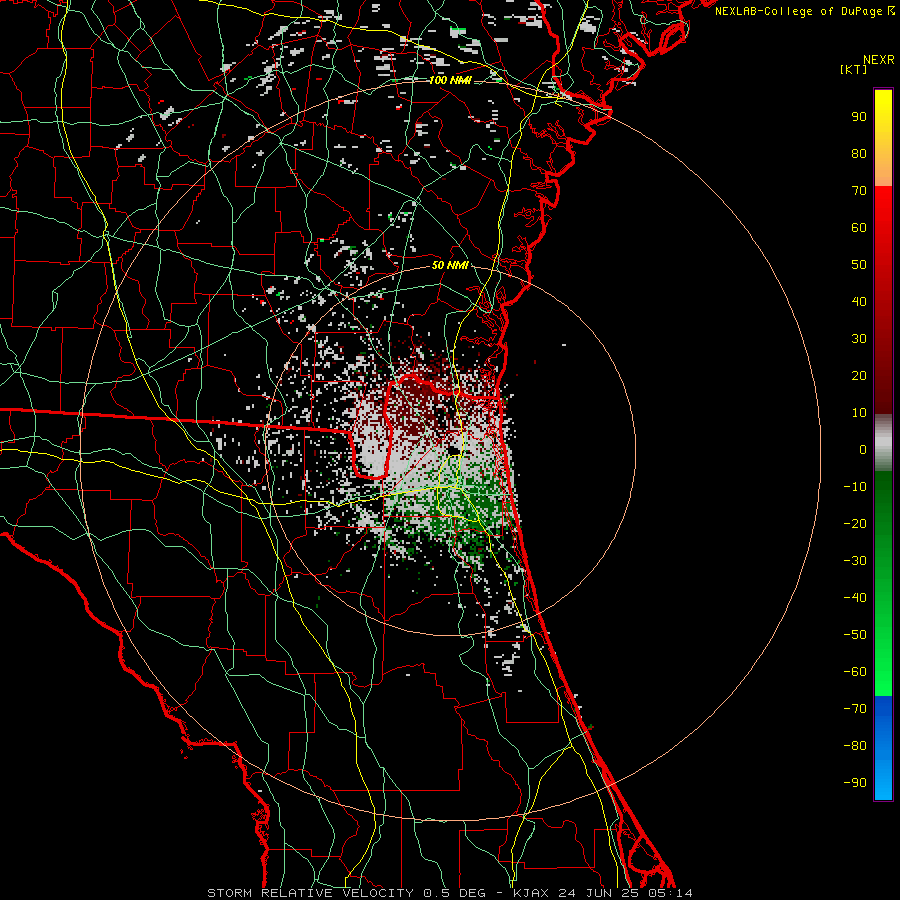This screenshot has height=900, width=900.
Task: Click the -70 value on velocity scale
Action: coord(855,709)
